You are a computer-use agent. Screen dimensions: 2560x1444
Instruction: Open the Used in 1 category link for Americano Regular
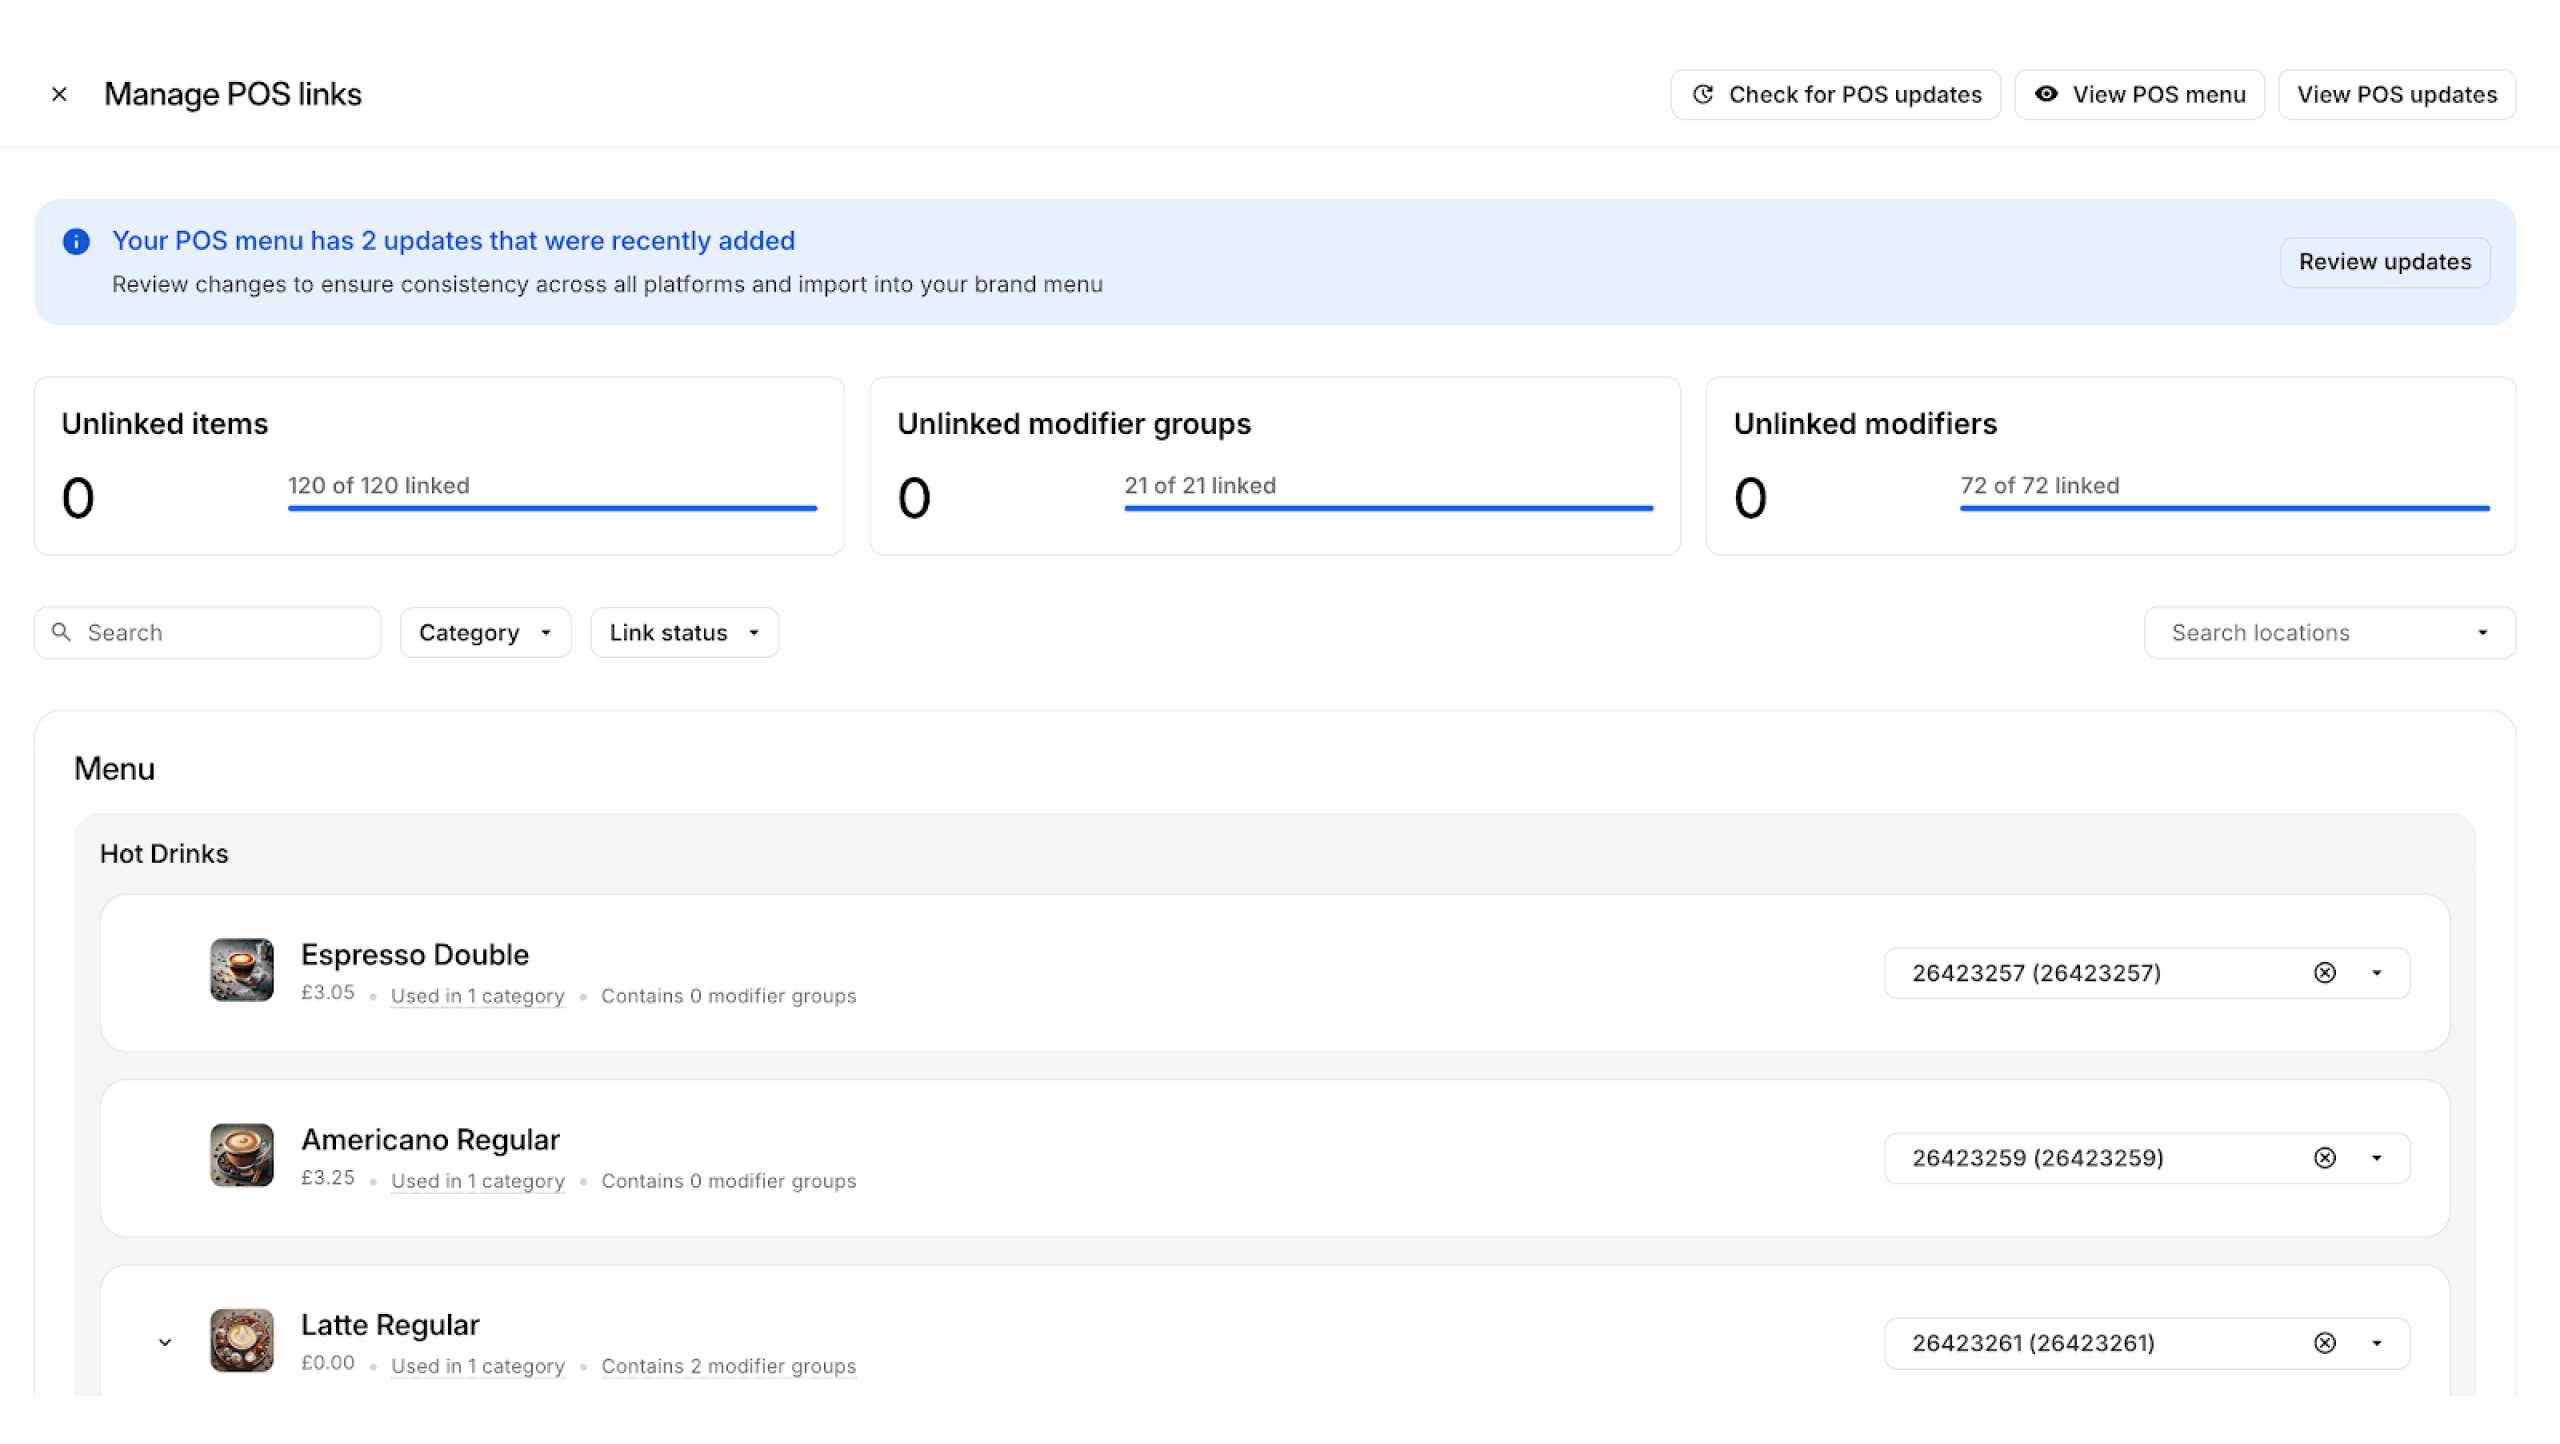point(477,1181)
